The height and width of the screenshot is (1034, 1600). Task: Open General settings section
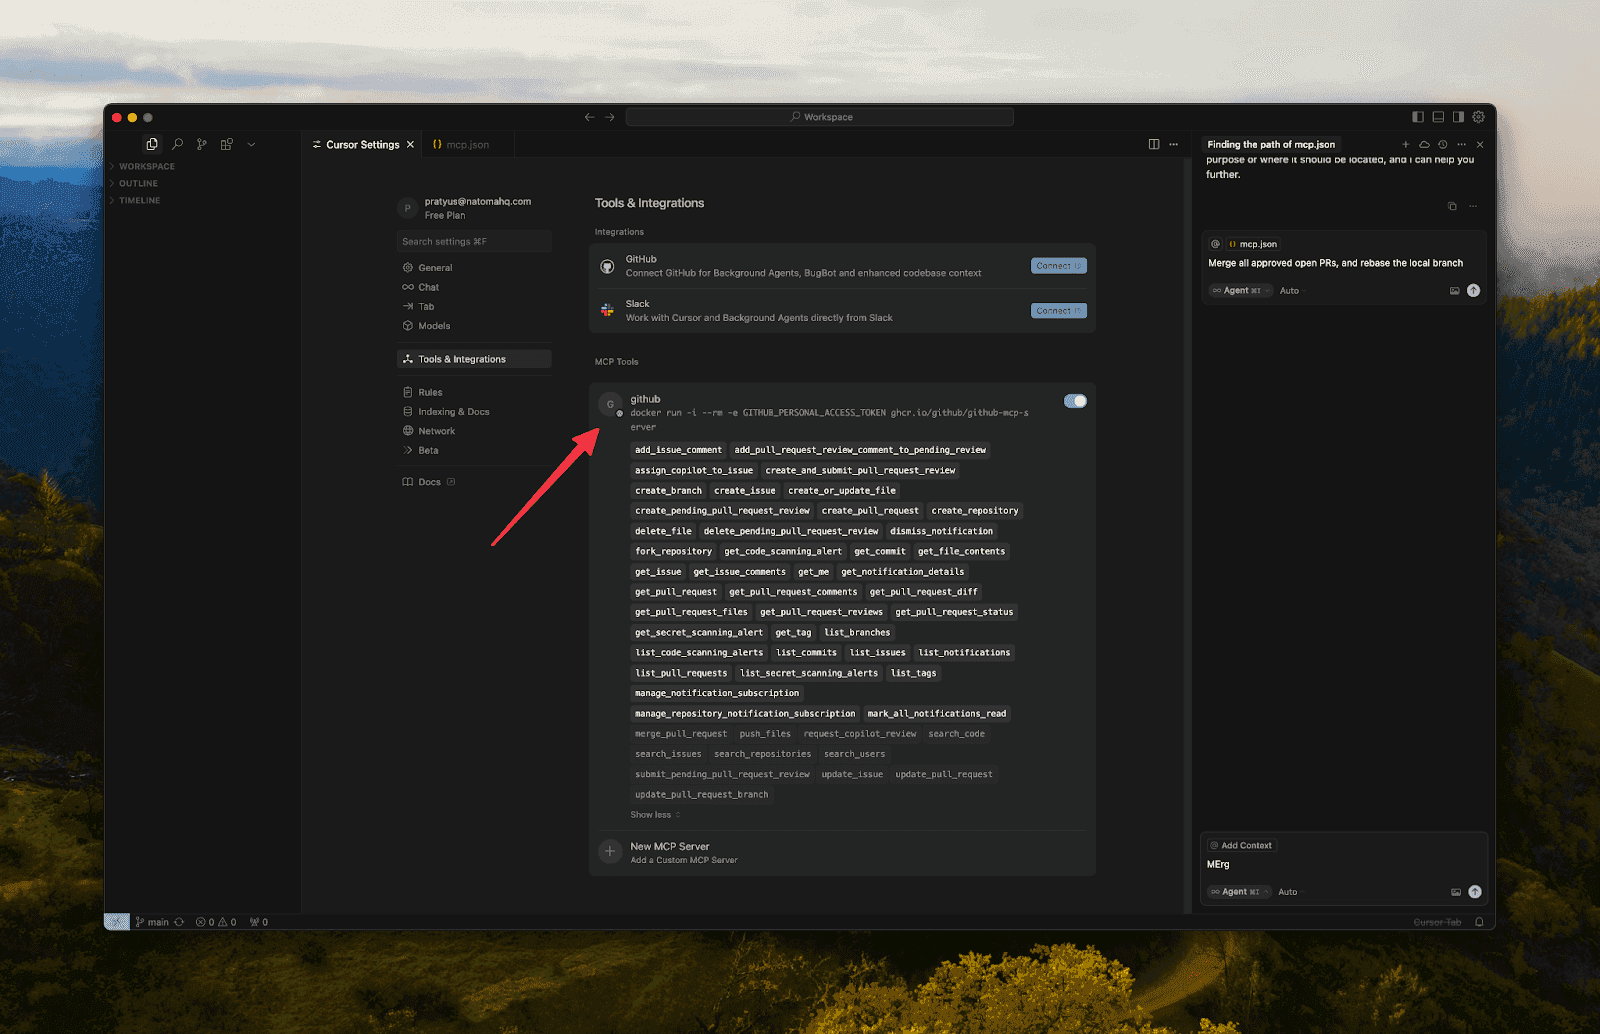tap(474, 268)
